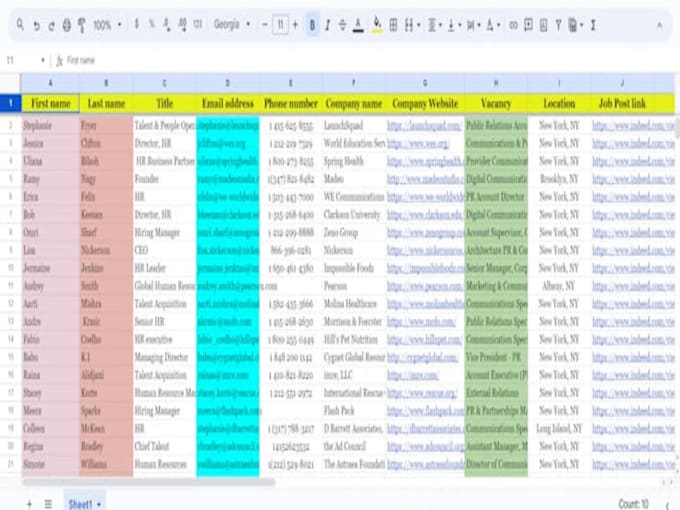Click the search menus magnifier icon
Viewport: 680px width, 510px height.
pos(20,25)
